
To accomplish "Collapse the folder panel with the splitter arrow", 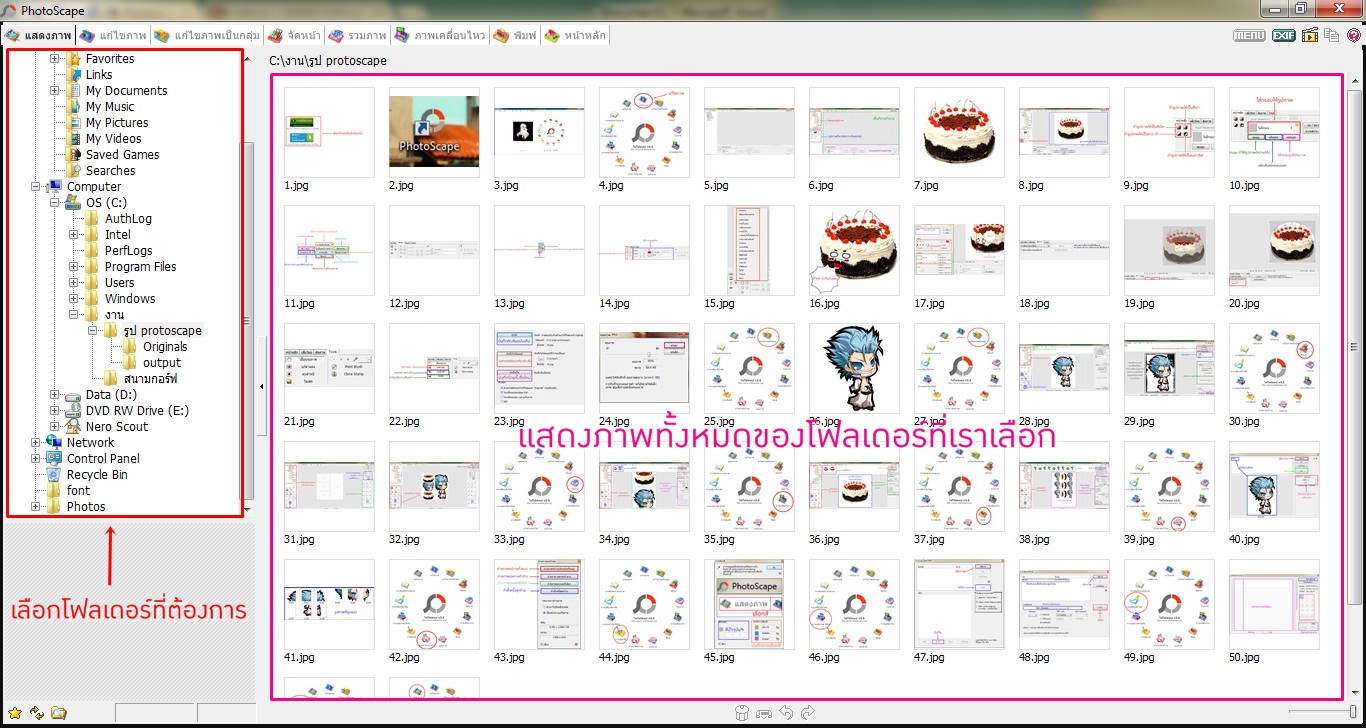I will tap(261, 386).
